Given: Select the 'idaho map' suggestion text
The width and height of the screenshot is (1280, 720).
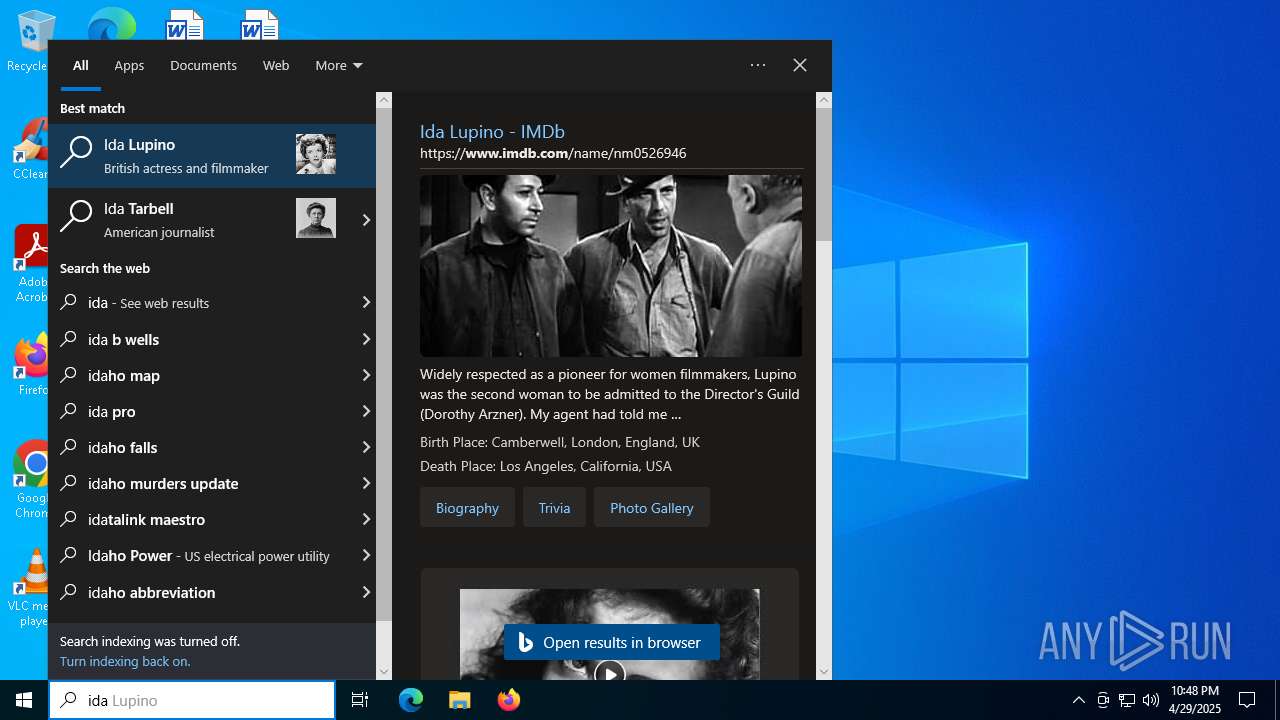Looking at the screenshot, I should (124, 375).
